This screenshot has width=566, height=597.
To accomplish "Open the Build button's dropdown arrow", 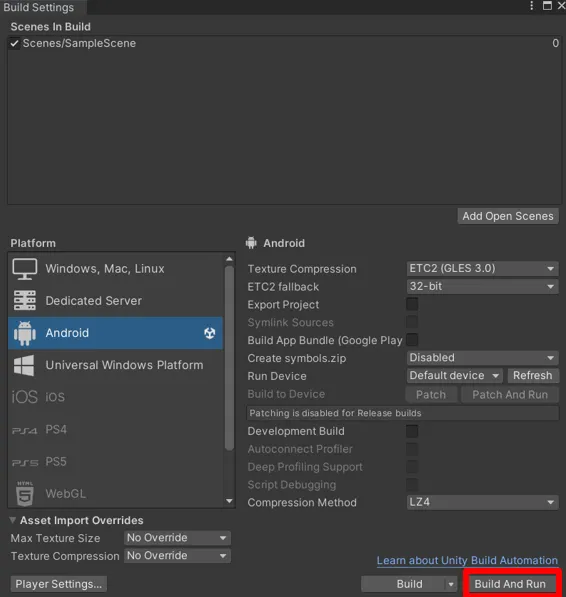I will (x=451, y=584).
